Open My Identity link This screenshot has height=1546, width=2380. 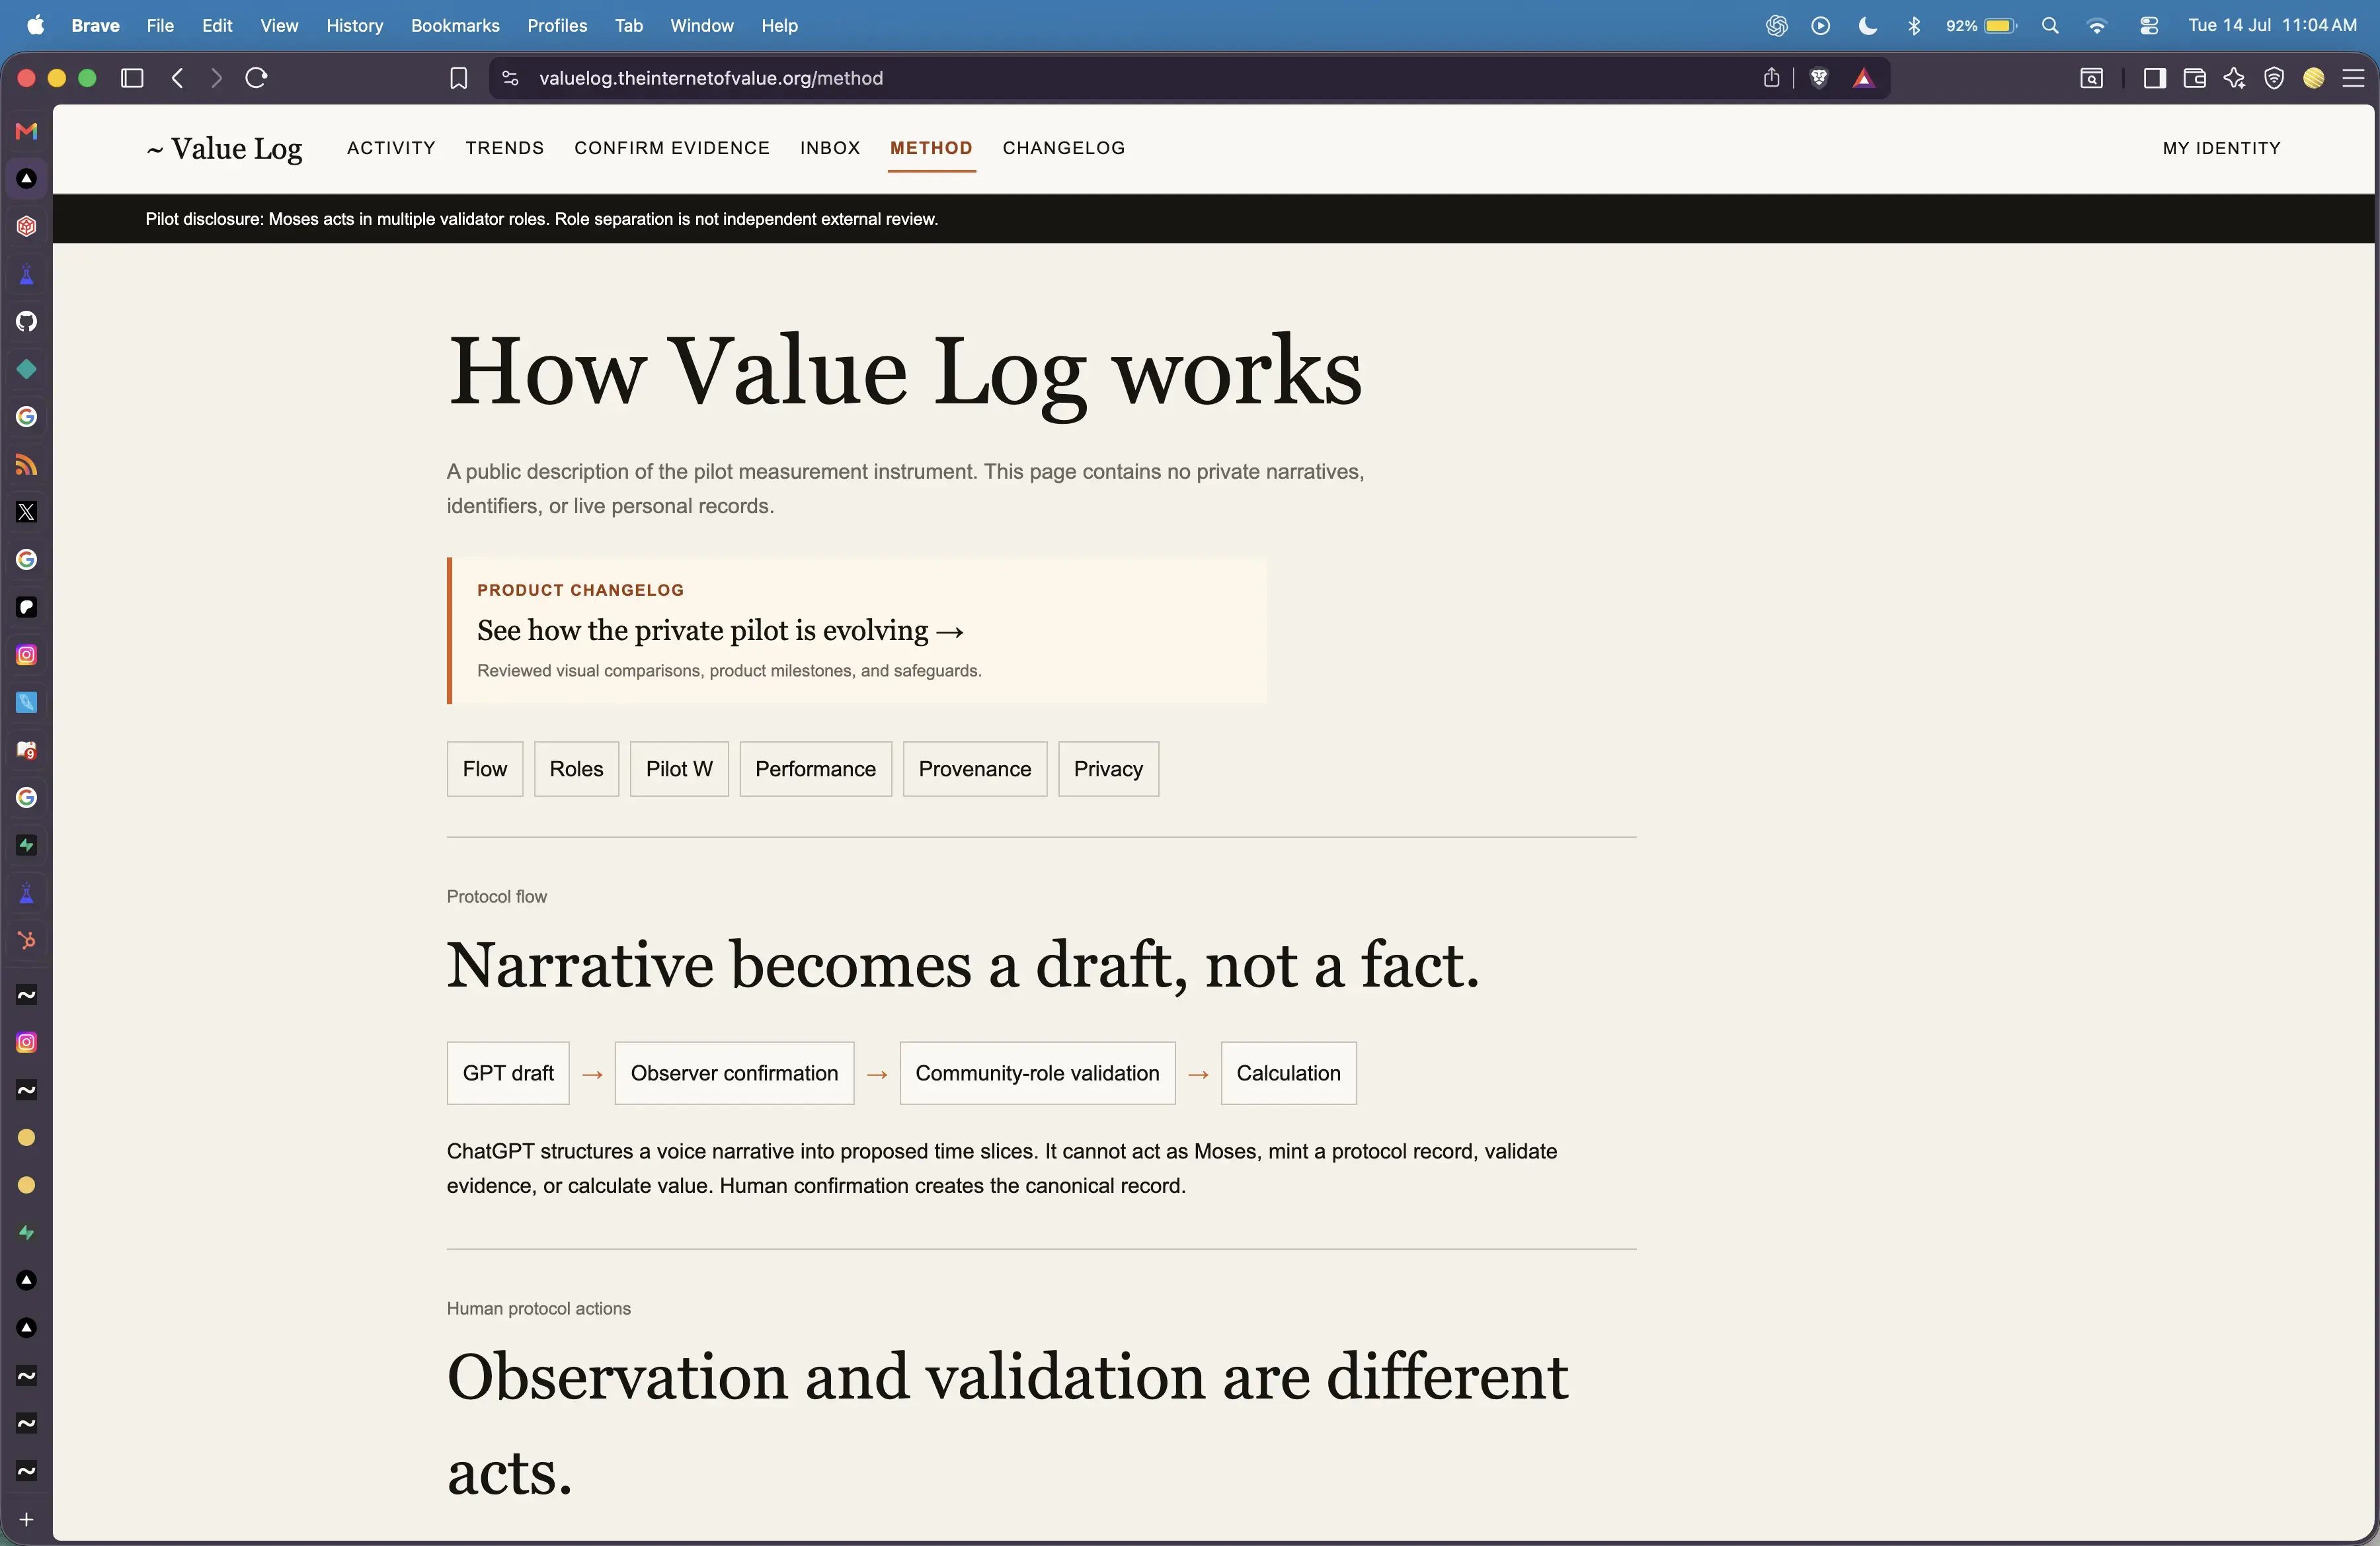(2221, 148)
